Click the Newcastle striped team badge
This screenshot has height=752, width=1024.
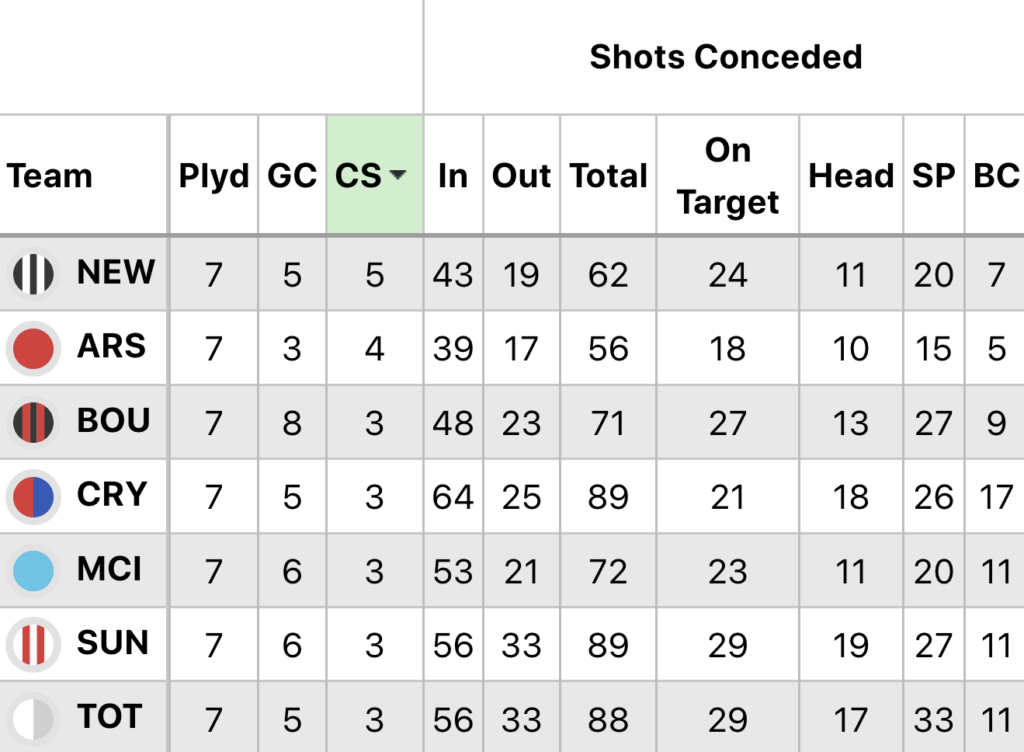(34, 274)
